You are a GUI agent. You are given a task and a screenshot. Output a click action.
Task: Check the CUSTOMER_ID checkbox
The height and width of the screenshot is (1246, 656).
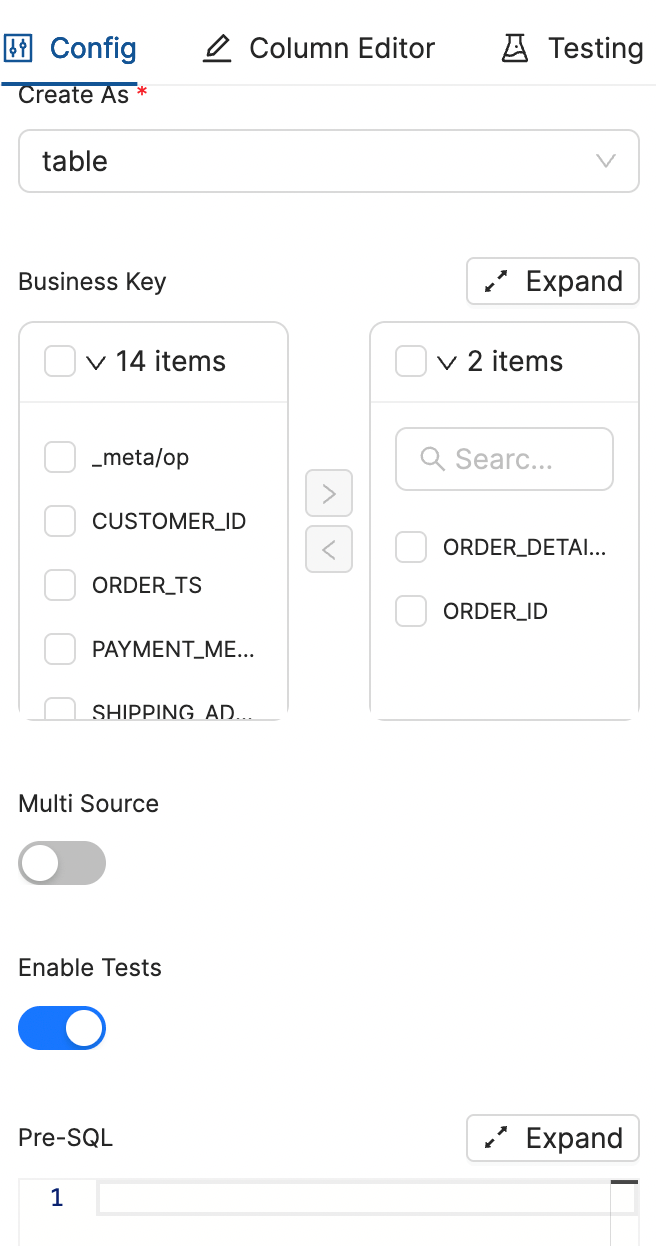[x=59, y=520]
